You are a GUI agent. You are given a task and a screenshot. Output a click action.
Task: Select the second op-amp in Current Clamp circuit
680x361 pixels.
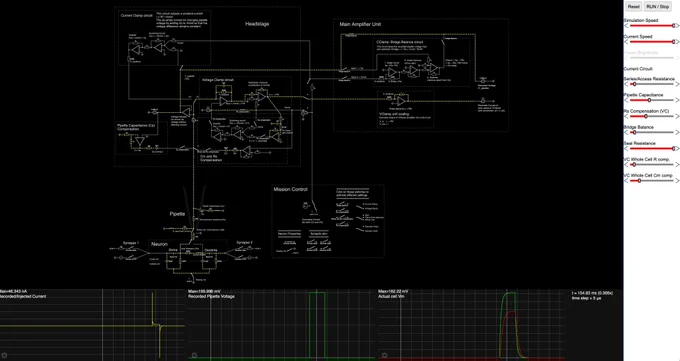[x=159, y=46]
